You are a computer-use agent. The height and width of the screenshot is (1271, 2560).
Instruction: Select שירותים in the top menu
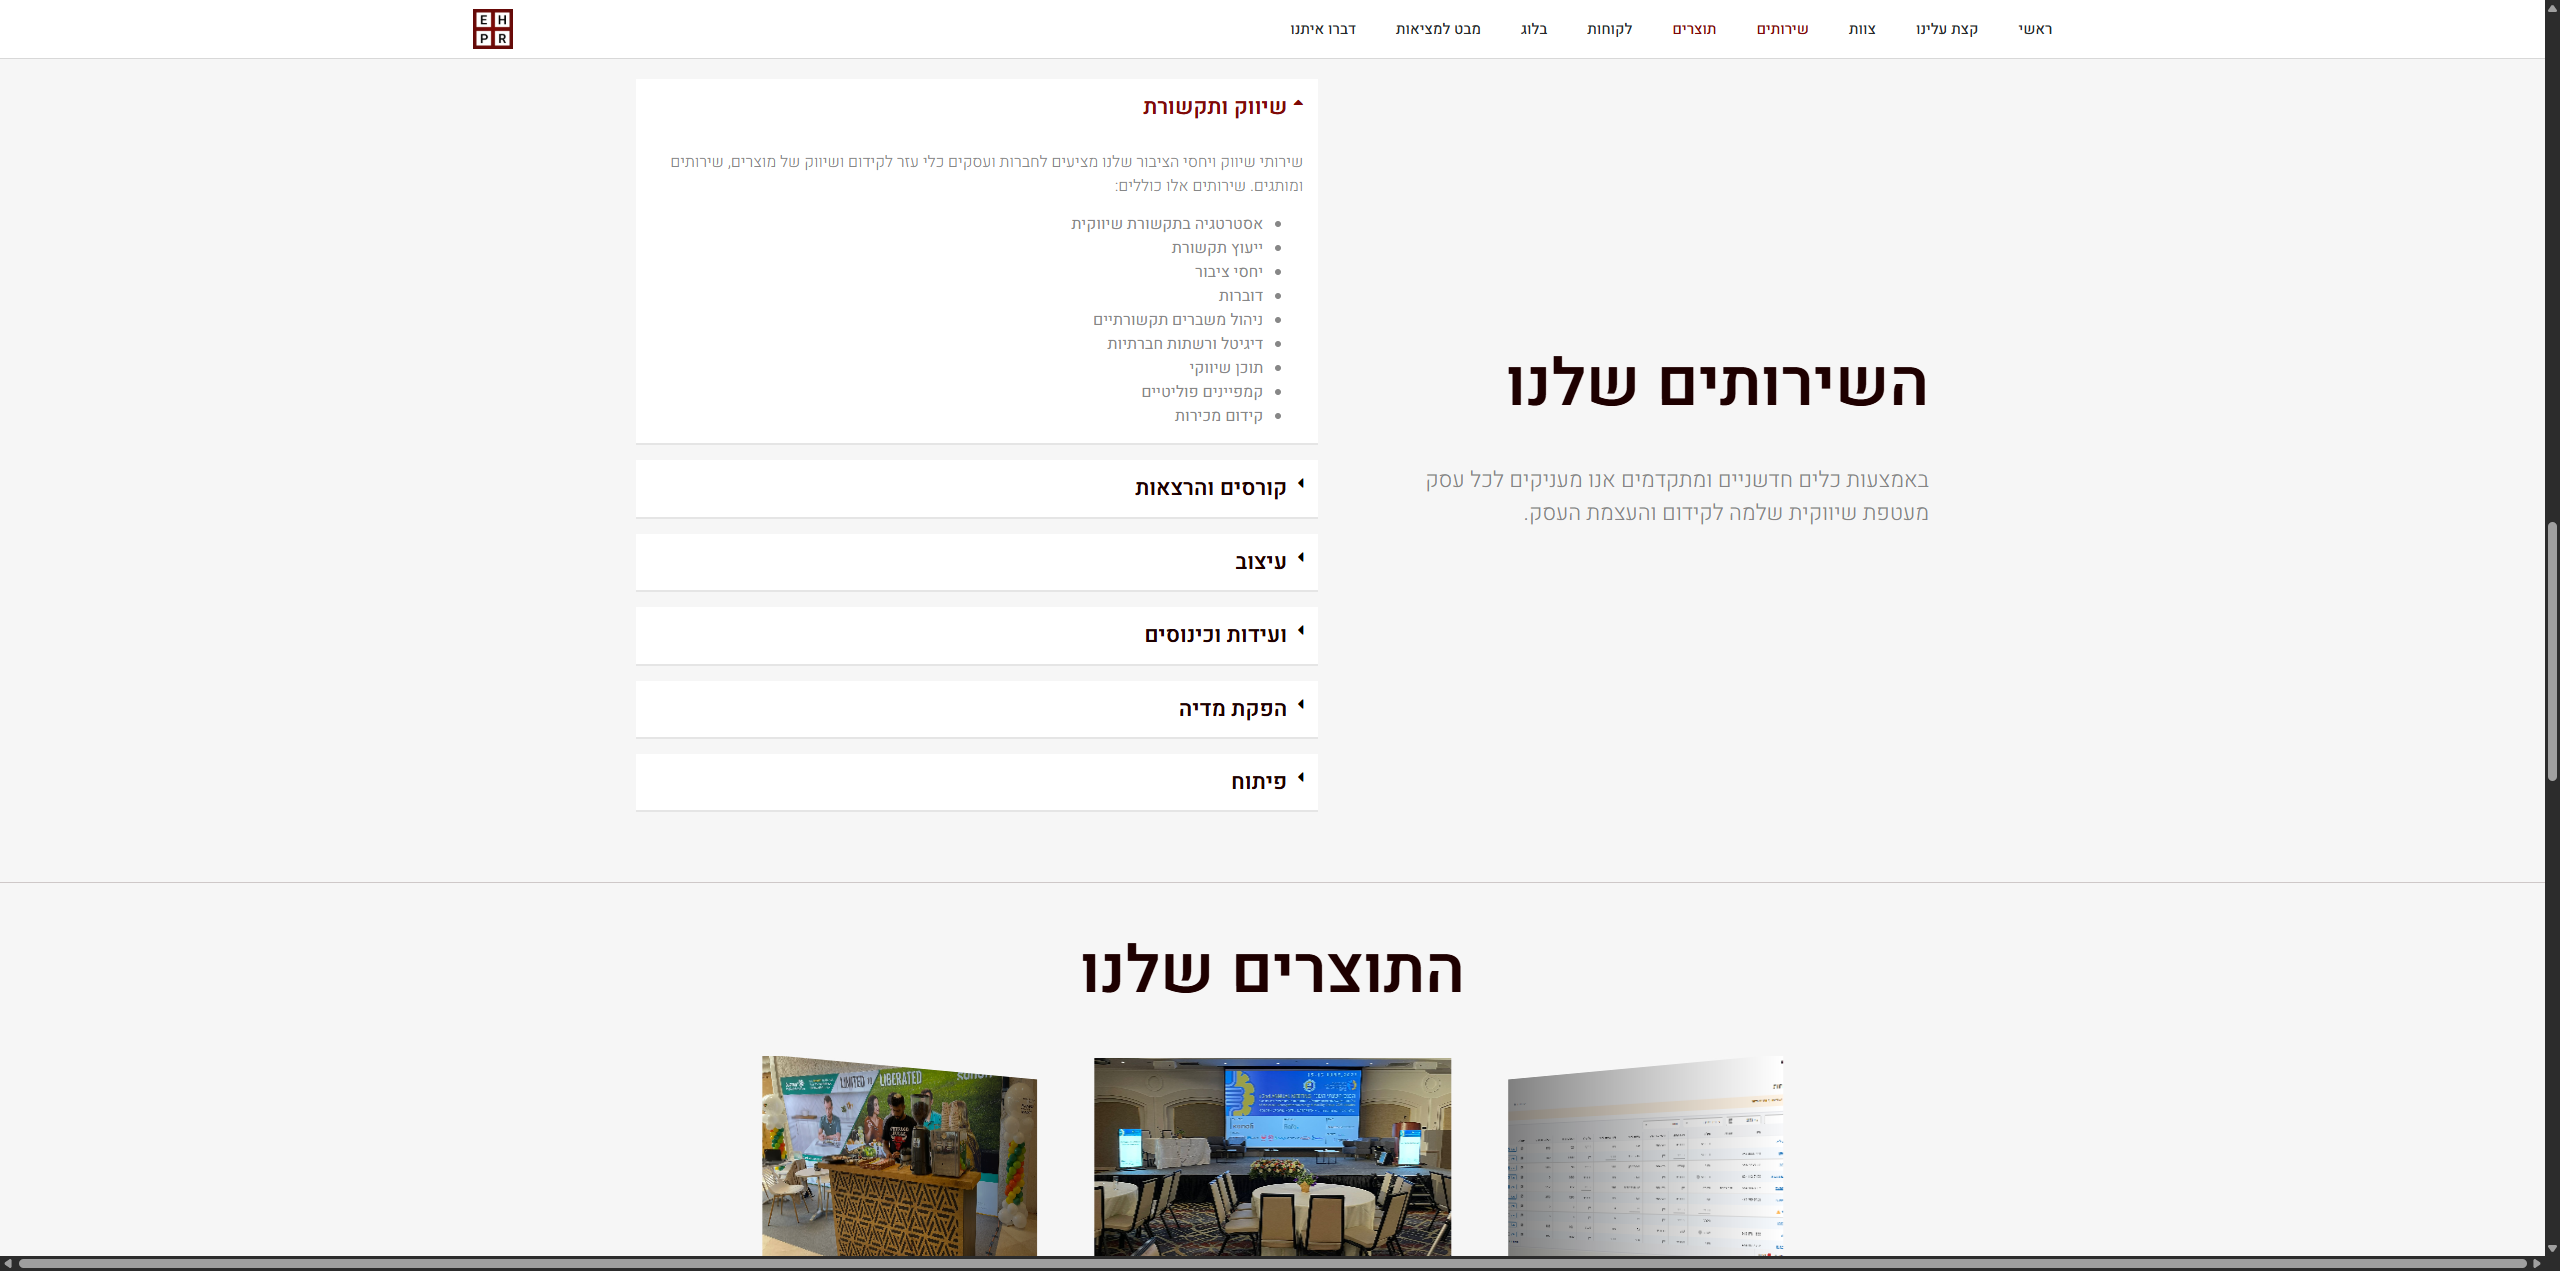[x=1782, y=29]
